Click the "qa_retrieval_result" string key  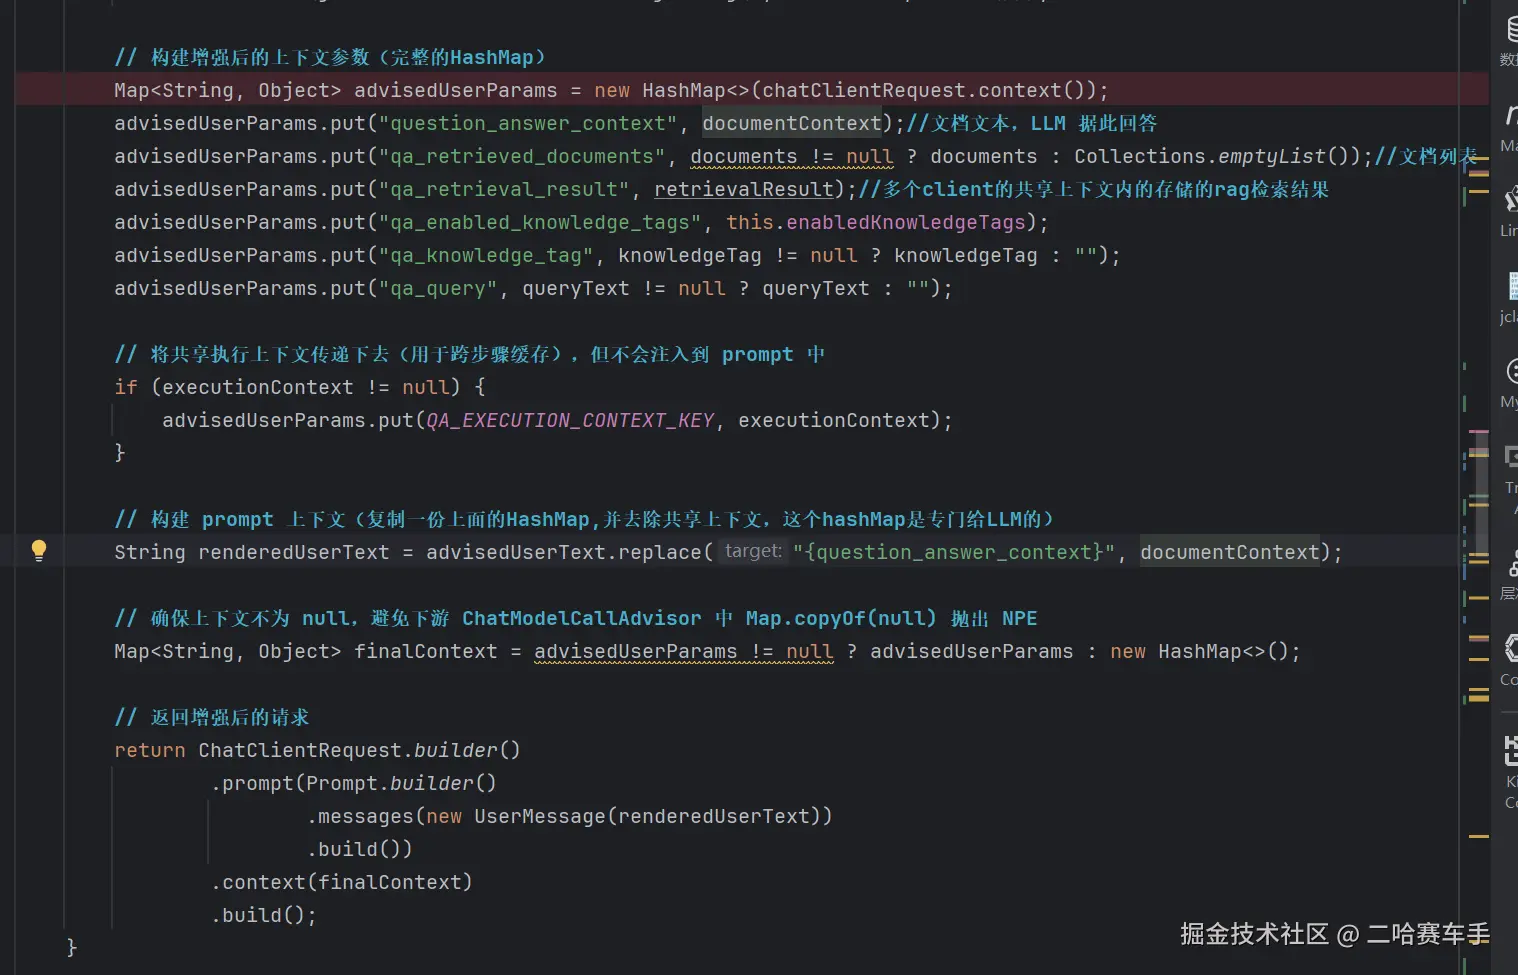[x=504, y=189]
